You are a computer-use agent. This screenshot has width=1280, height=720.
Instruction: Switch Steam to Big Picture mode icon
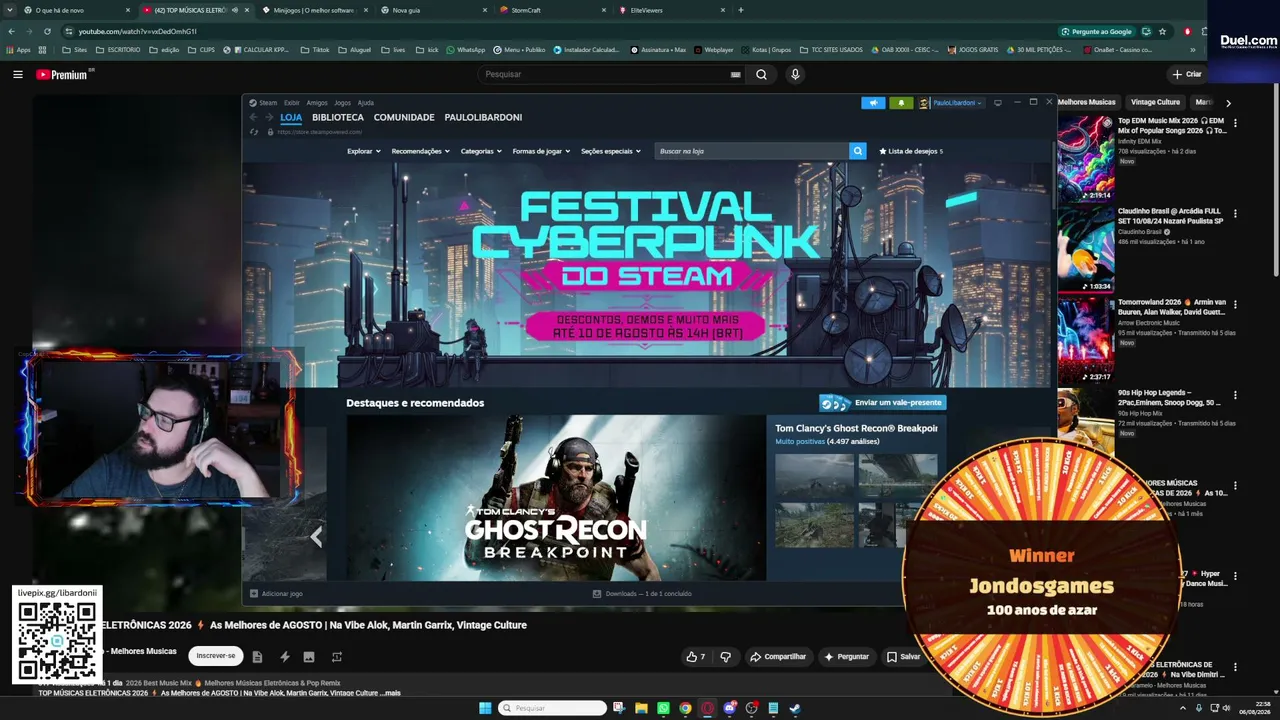coord(997,103)
